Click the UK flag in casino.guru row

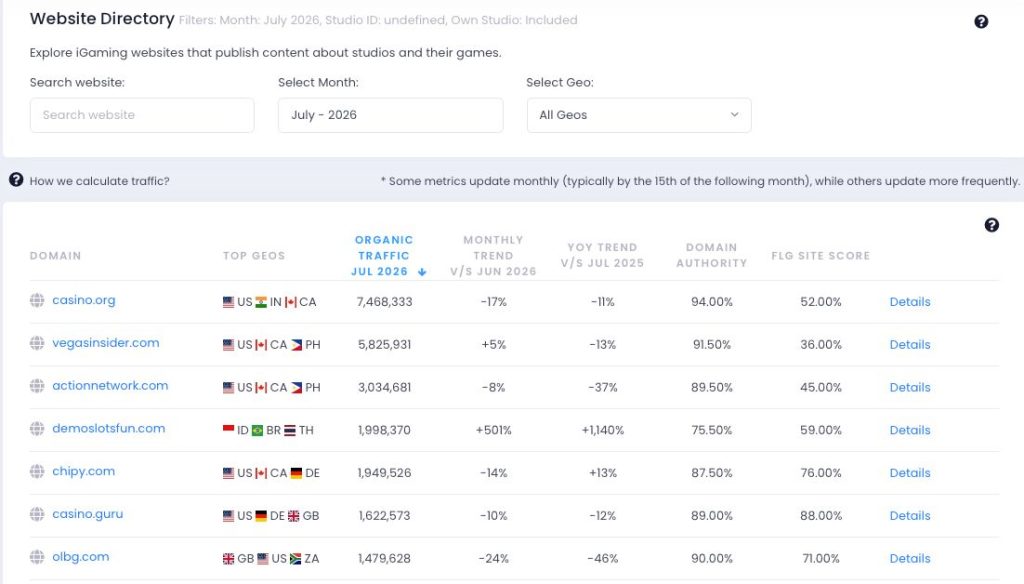[294, 516]
